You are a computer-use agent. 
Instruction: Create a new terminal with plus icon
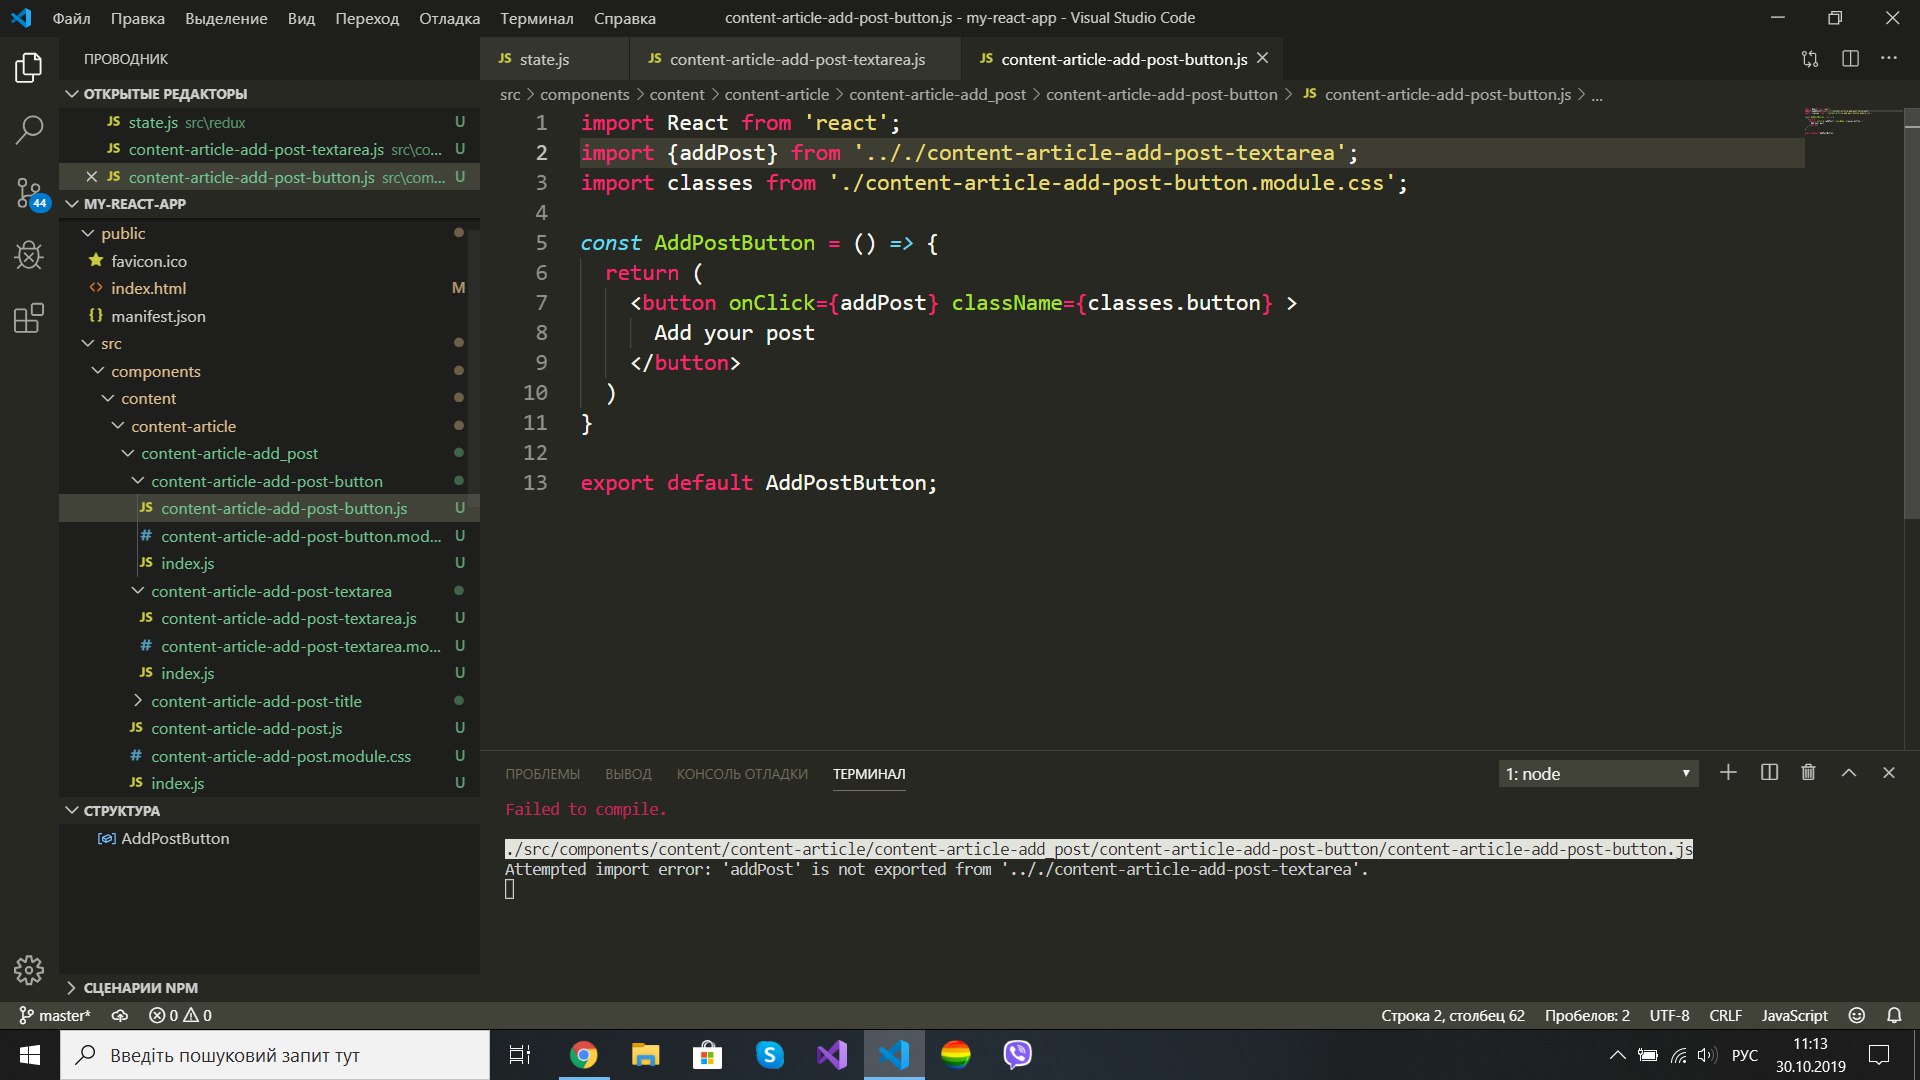[1728, 773]
